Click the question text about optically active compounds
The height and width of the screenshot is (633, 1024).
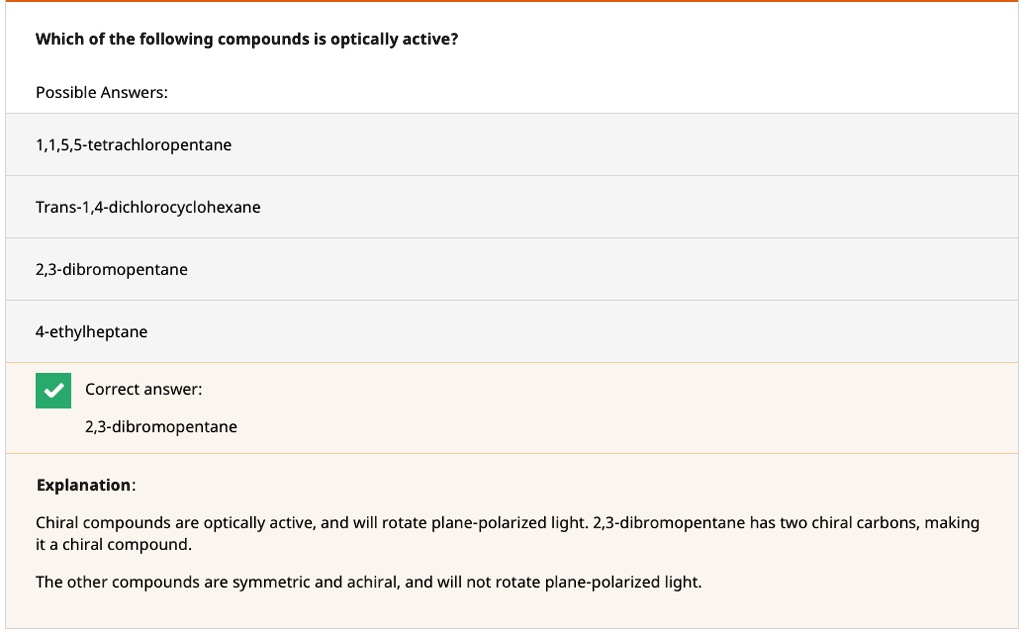(246, 40)
